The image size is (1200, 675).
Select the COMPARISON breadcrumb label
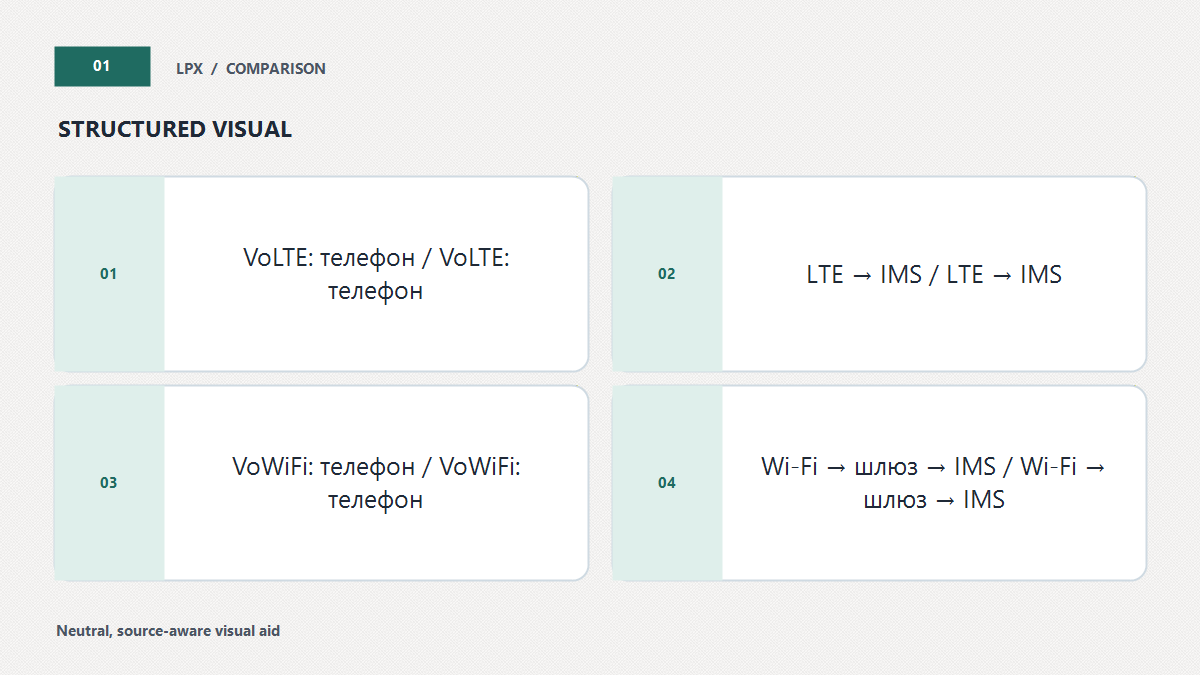pos(276,69)
